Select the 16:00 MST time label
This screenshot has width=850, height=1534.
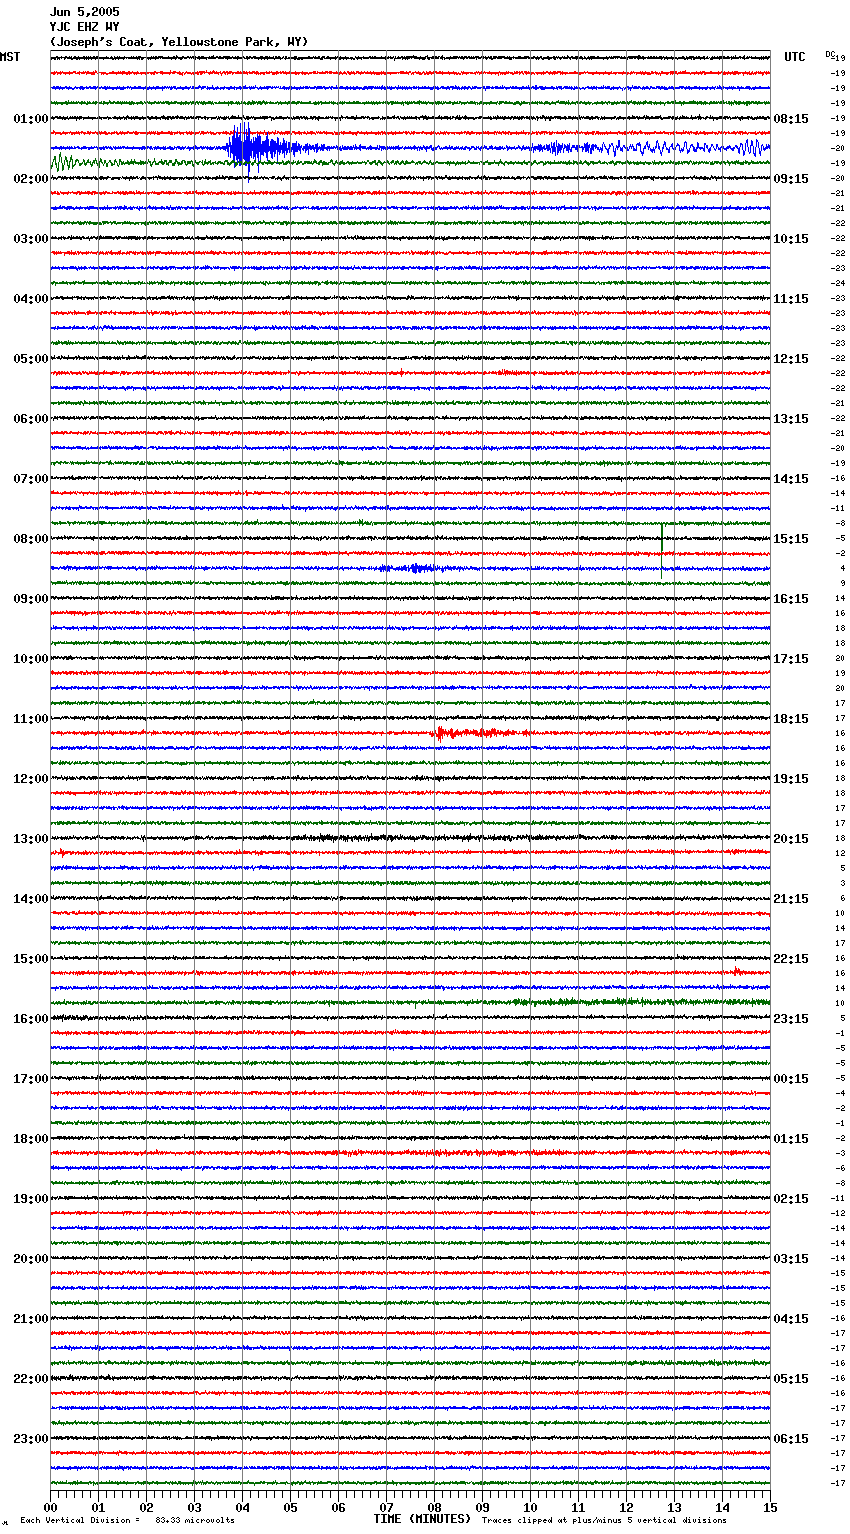point(31,1019)
